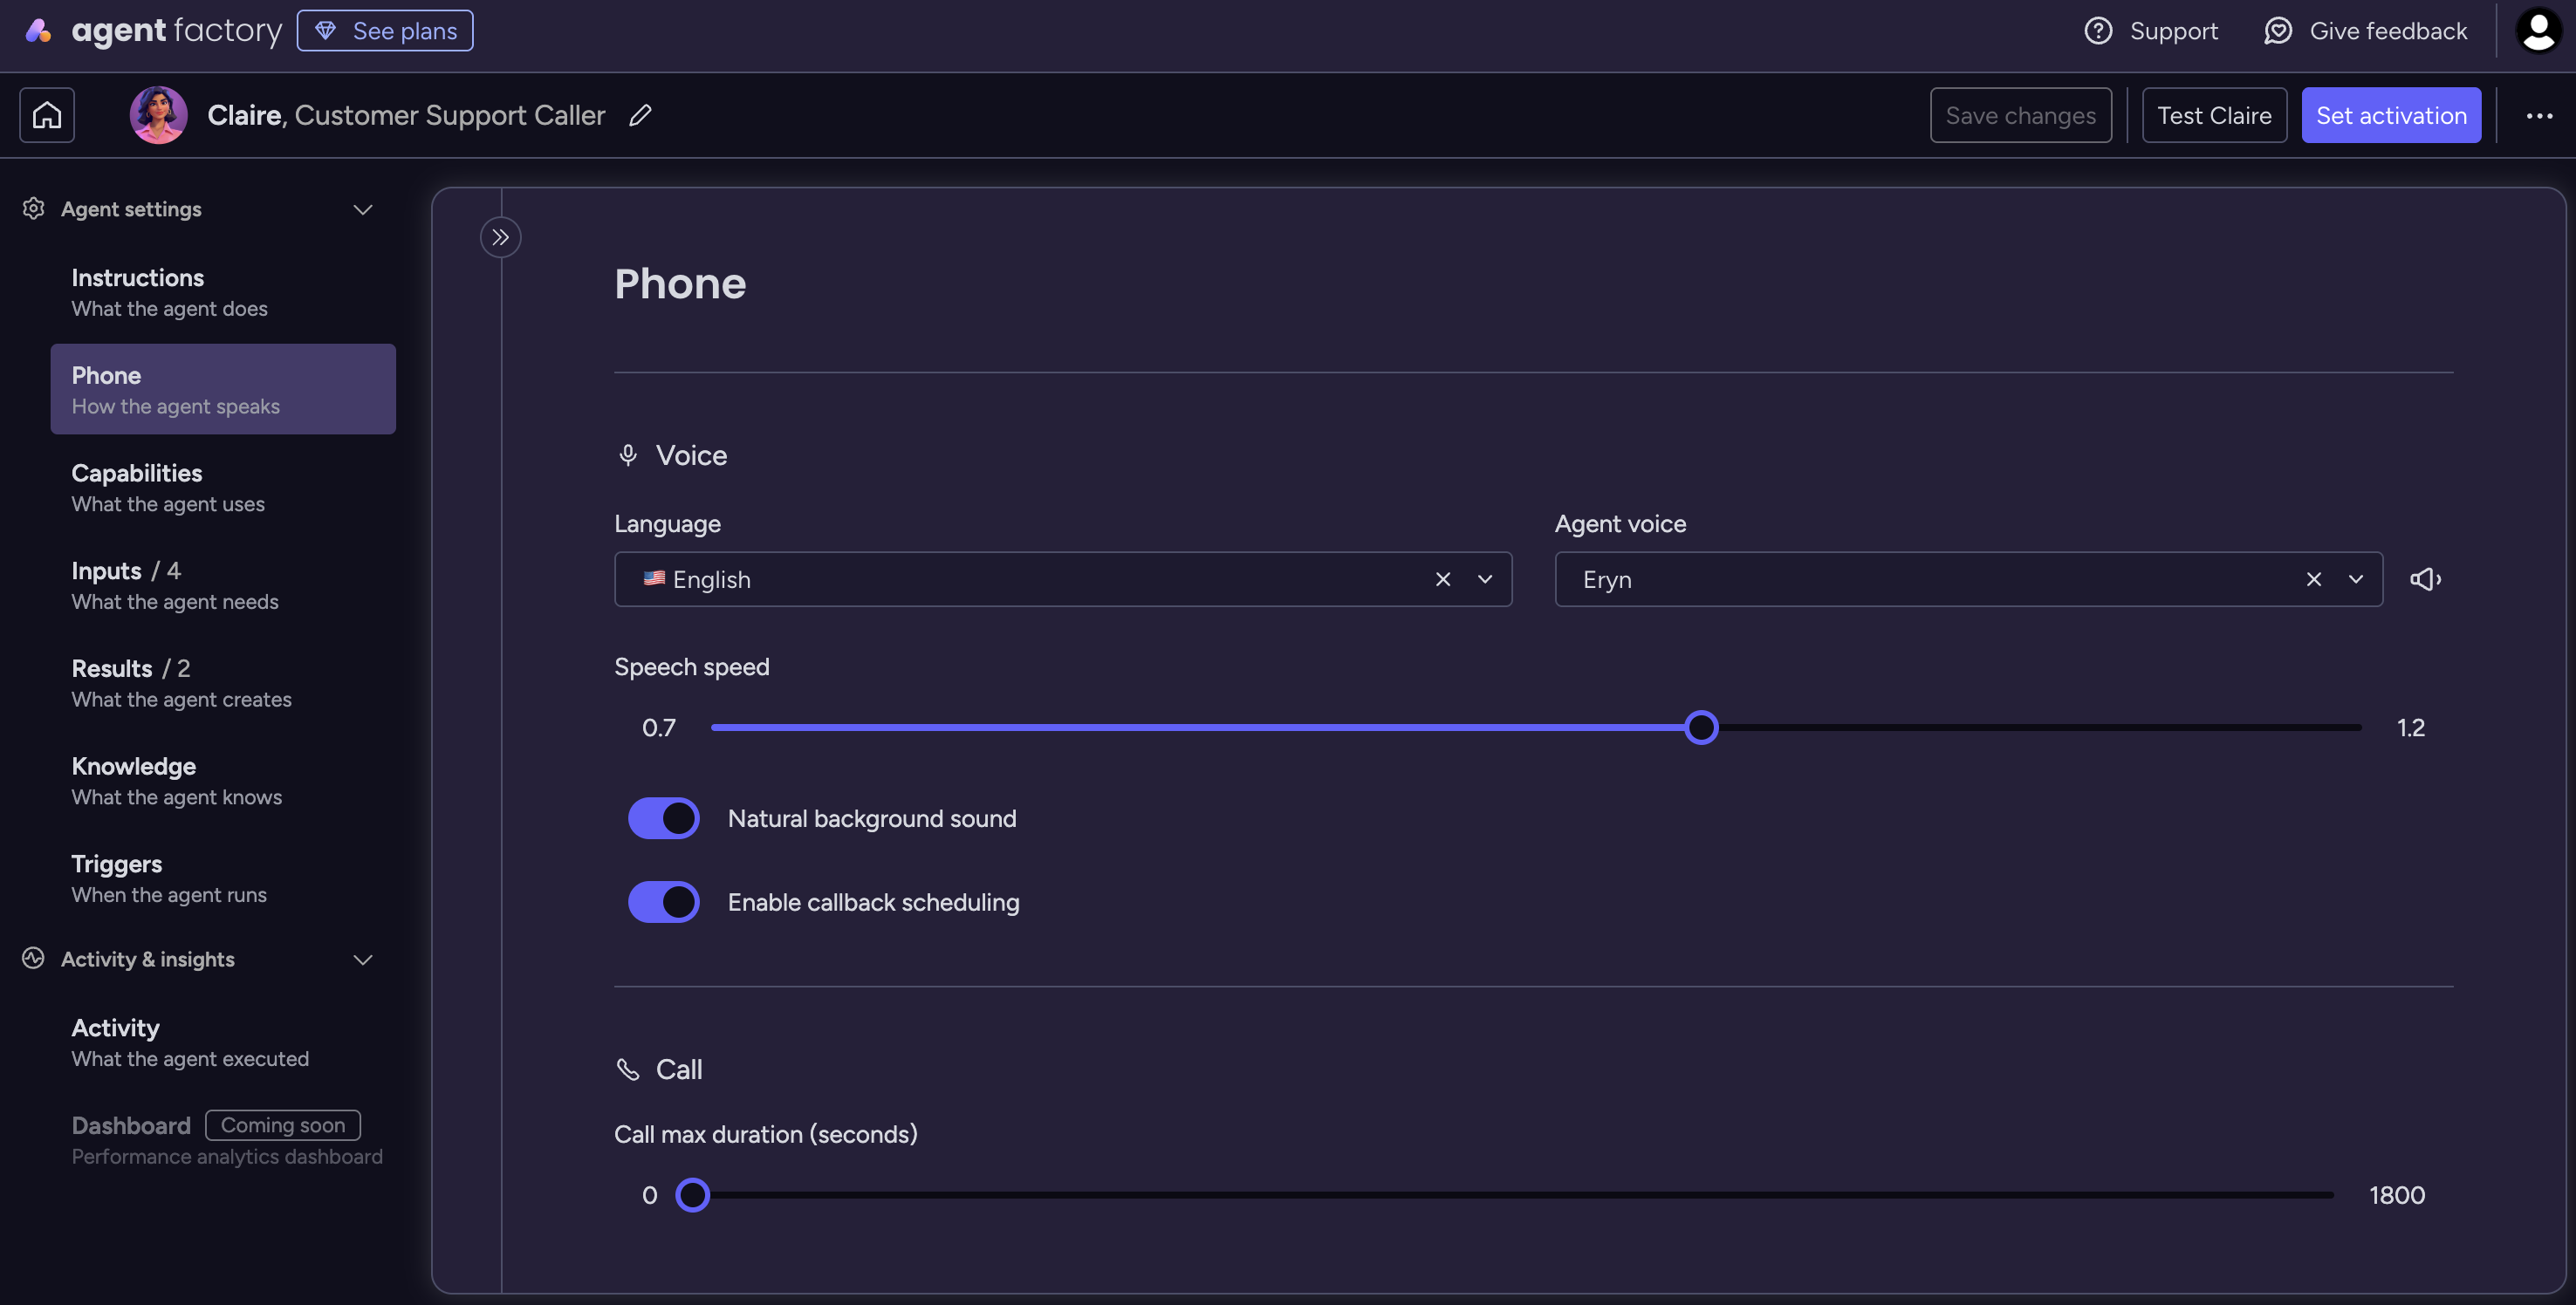
Task: Collapse the Agent settings section
Action: (363, 209)
